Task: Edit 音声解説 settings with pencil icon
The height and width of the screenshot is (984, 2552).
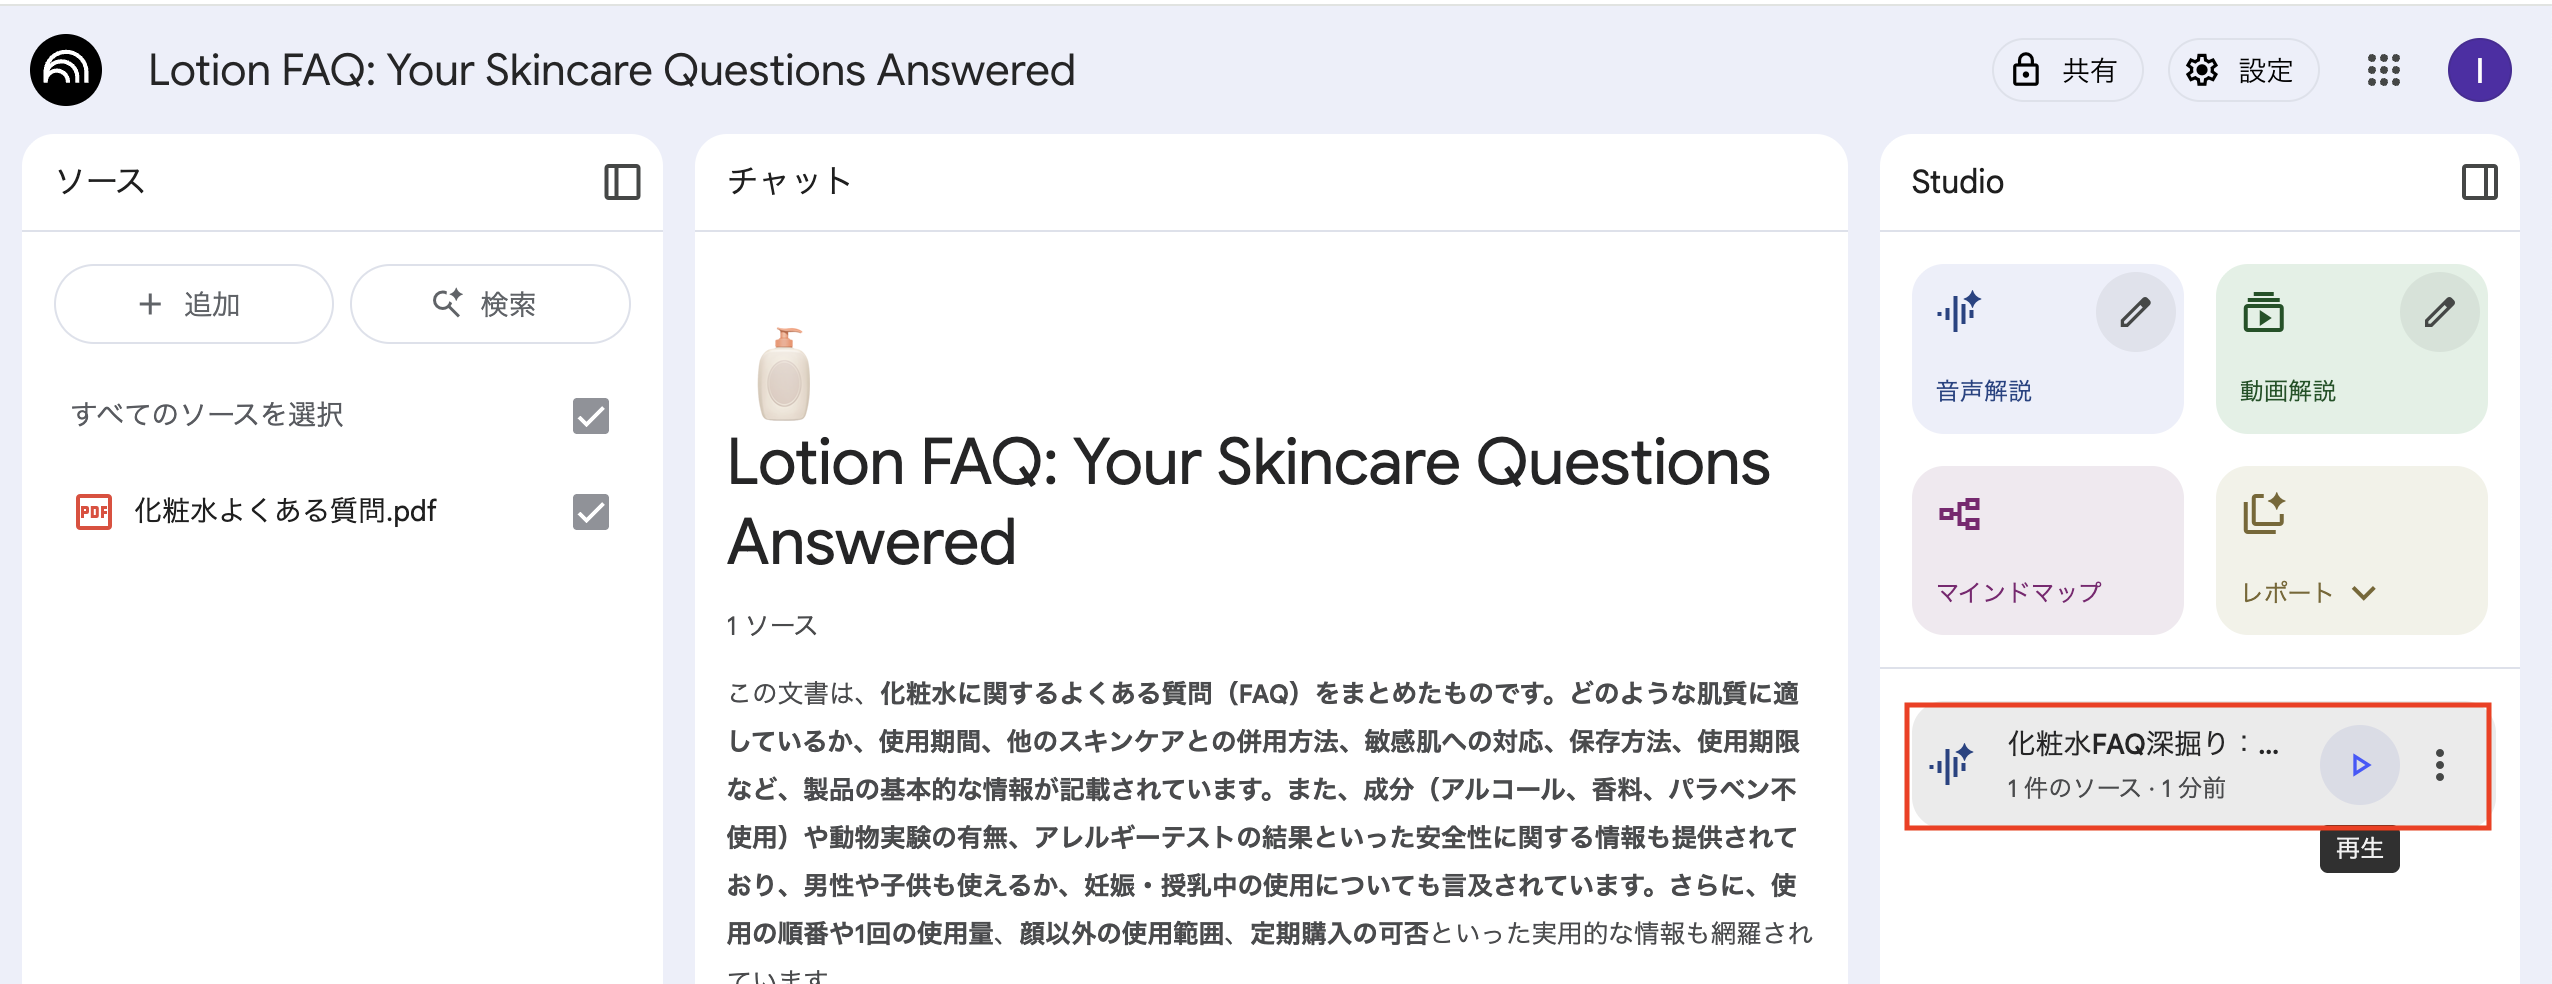Action: click(x=2135, y=312)
